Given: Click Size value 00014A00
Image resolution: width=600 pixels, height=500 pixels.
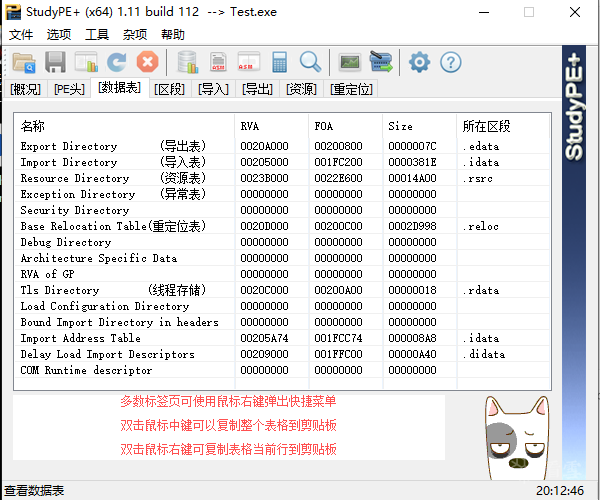Looking at the screenshot, I should [x=412, y=178].
